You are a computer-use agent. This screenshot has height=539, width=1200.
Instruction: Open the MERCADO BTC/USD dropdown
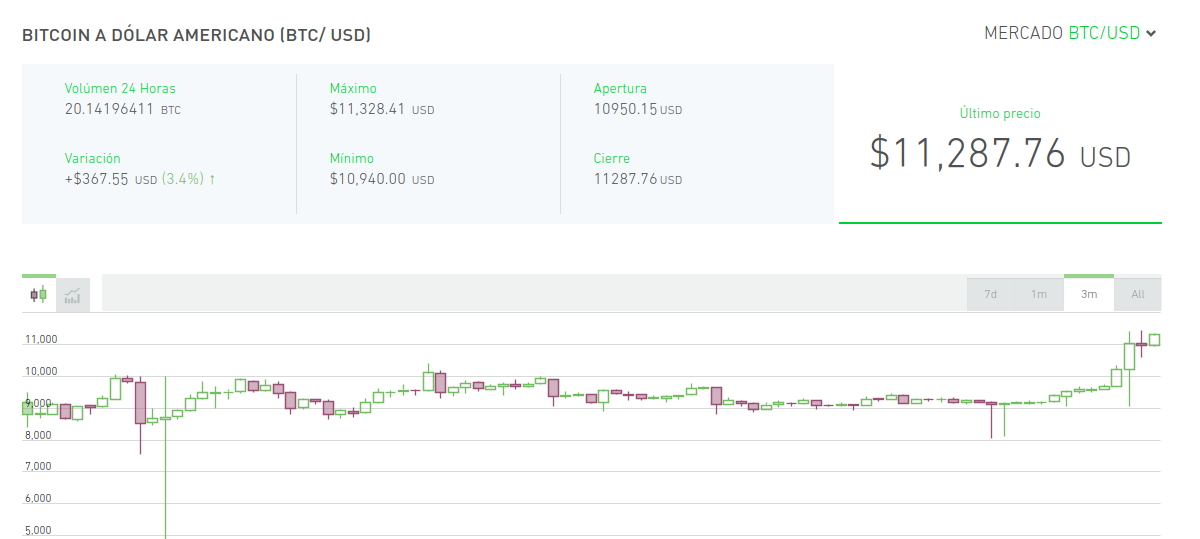[x=1070, y=33]
